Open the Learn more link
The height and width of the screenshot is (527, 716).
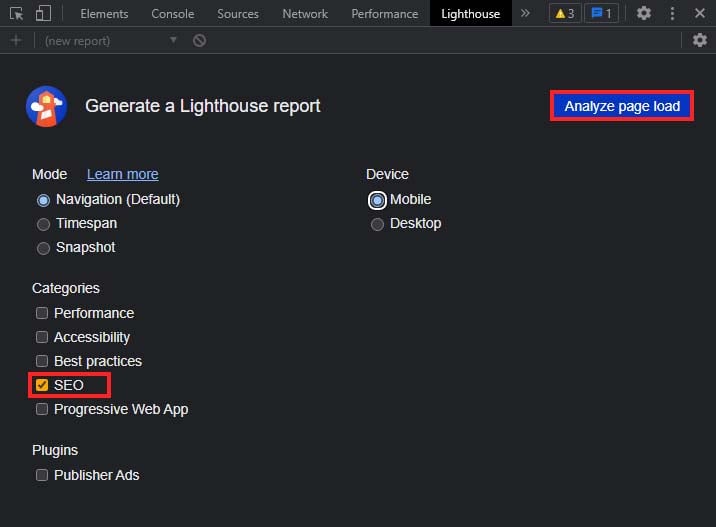coord(123,174)
